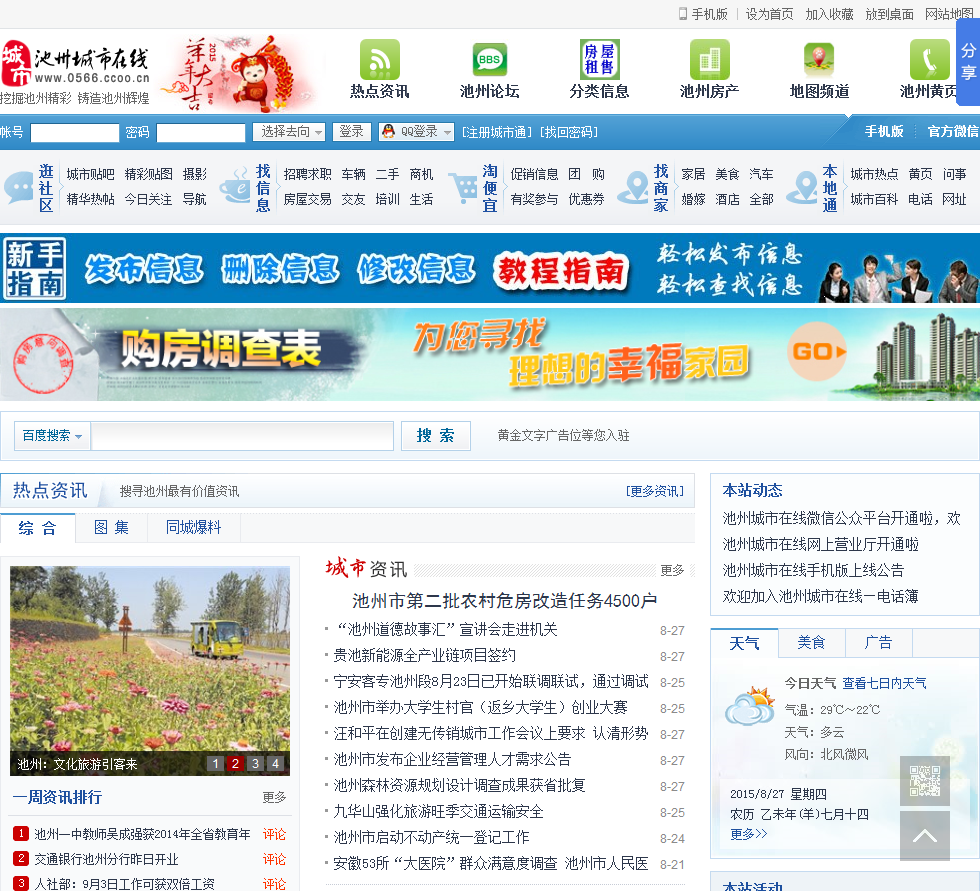Focus the 帐号 input field
980x891 pixels.
(74, 132)
